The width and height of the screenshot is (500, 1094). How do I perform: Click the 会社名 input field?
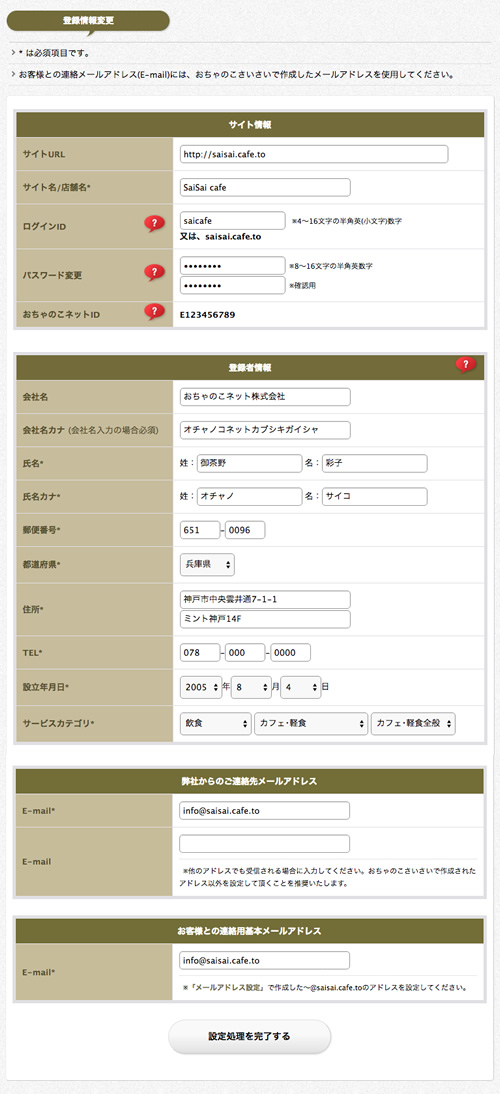265,397
